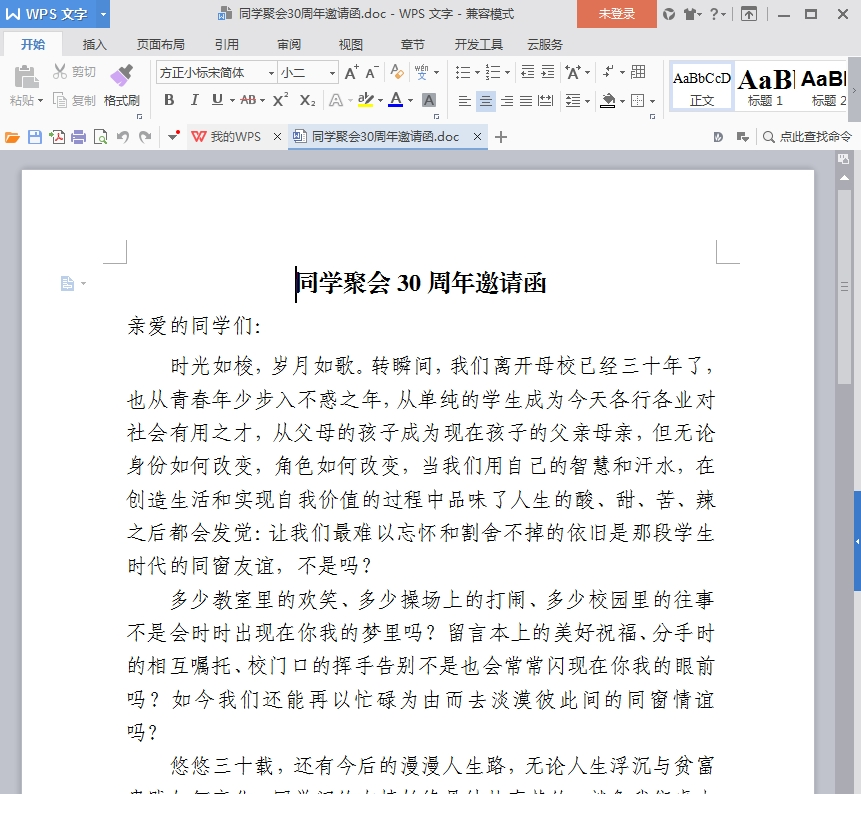
Task: Align text right
Action: (507, 101)
